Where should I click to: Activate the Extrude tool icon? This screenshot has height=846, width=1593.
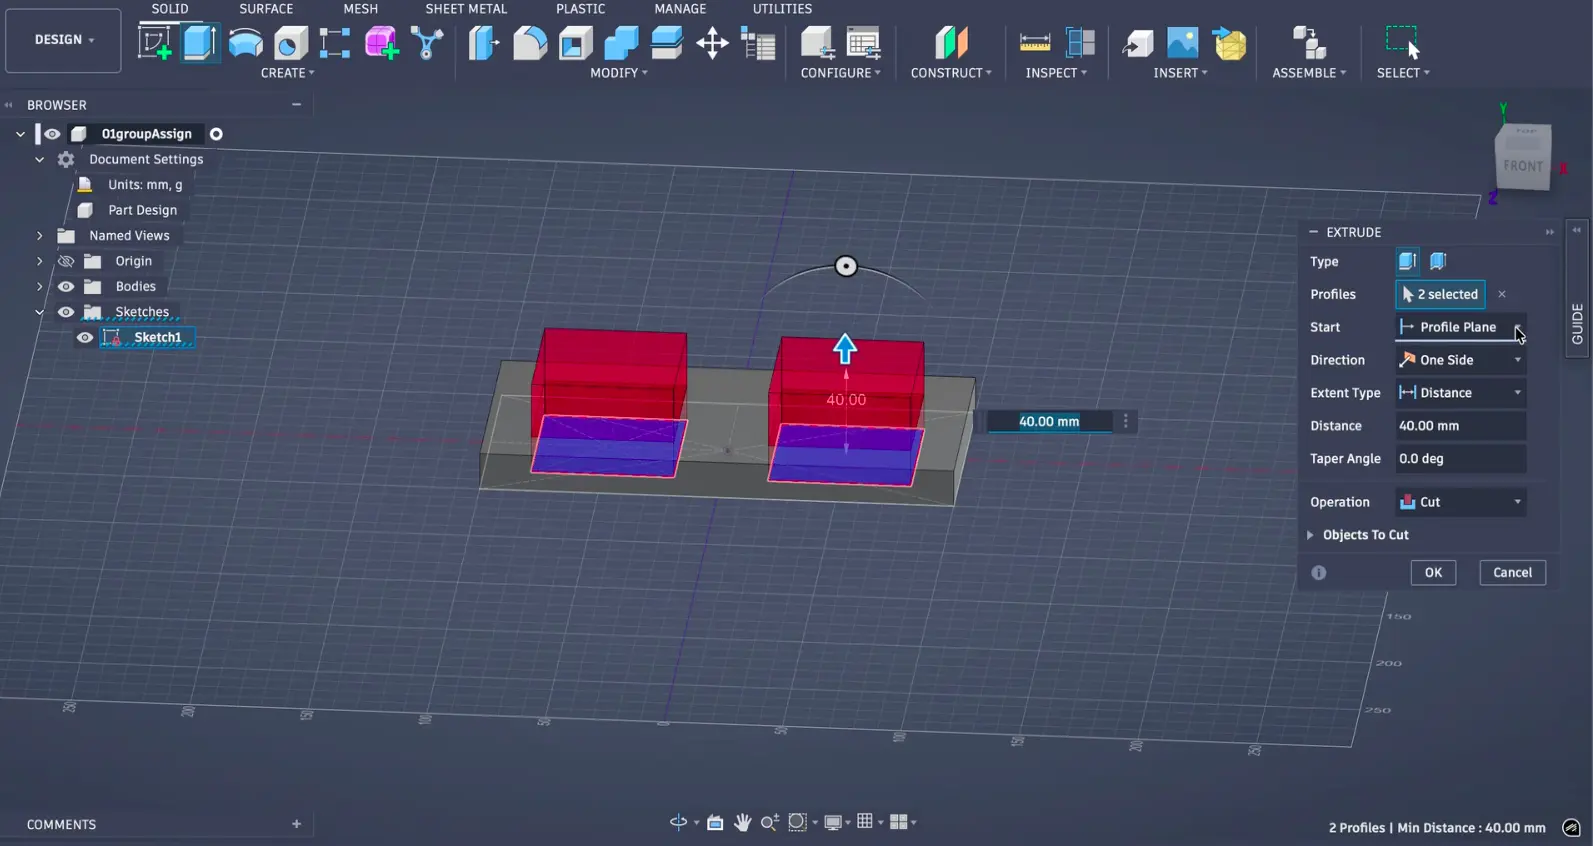click(x=200, y=43)
